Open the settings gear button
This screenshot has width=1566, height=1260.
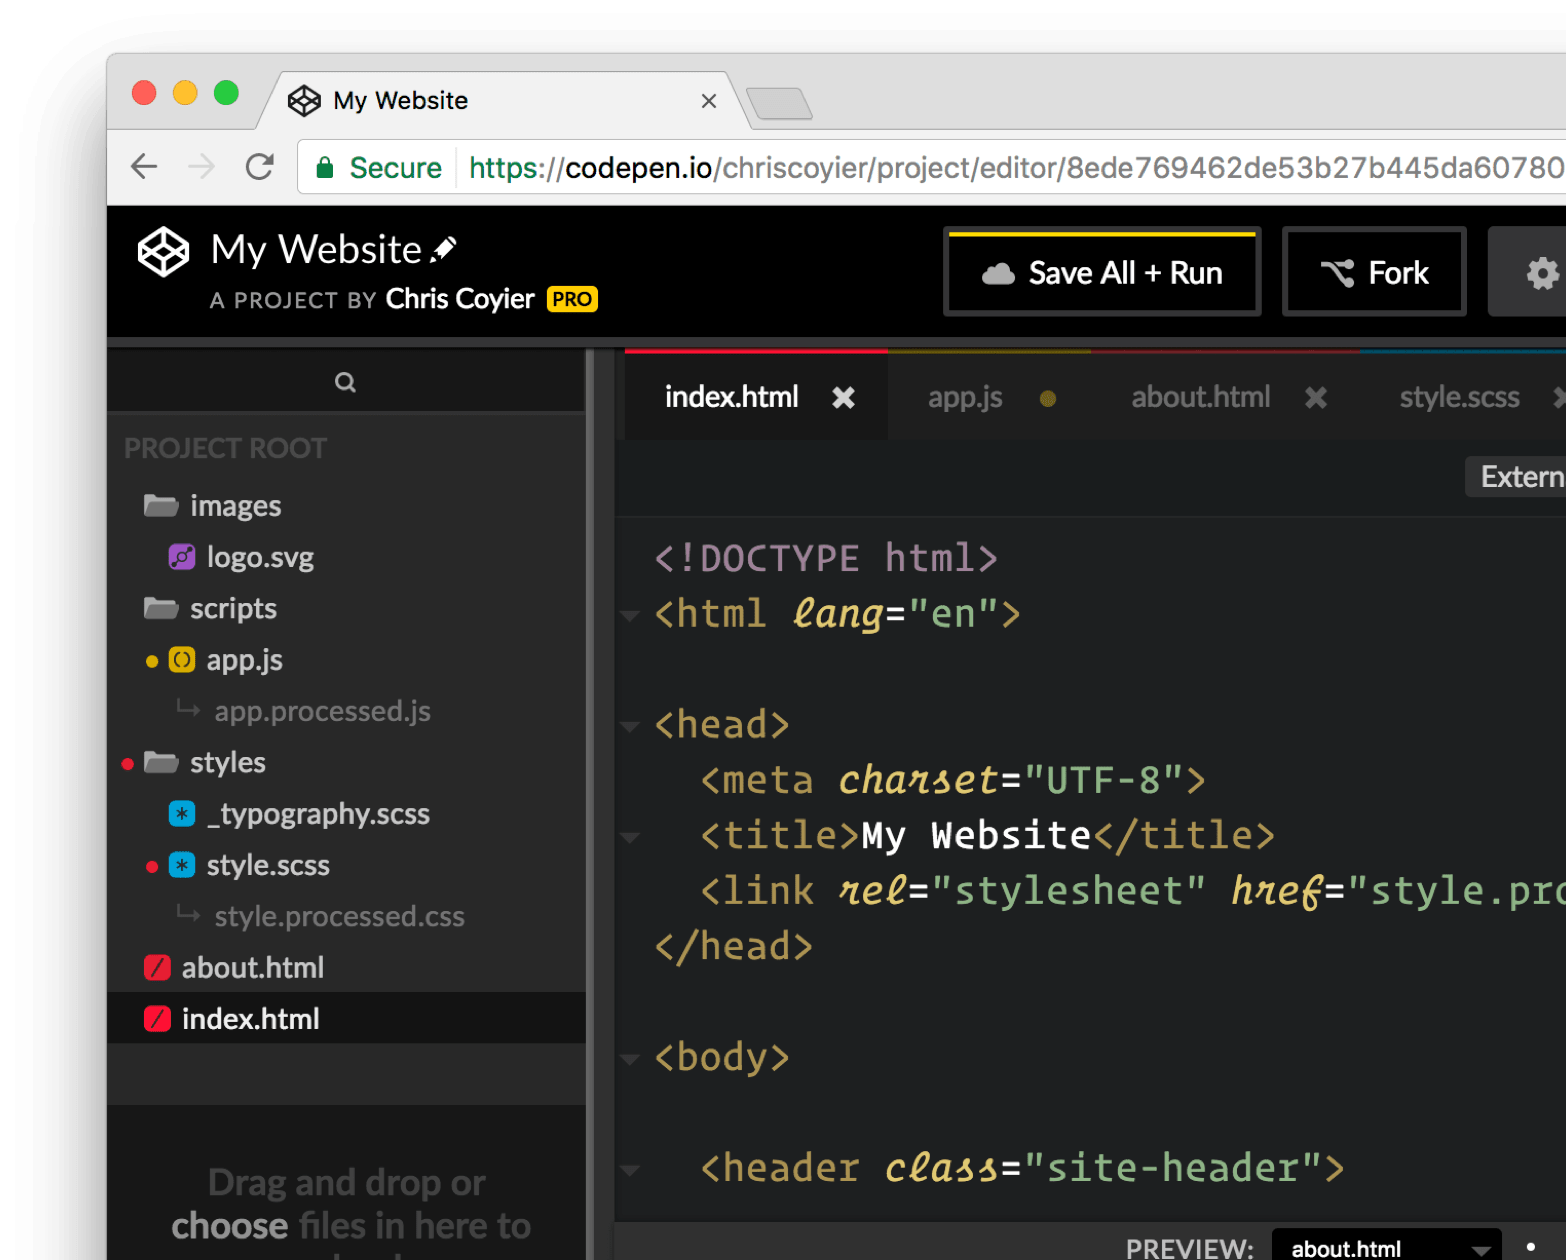tap(1541, 272)
